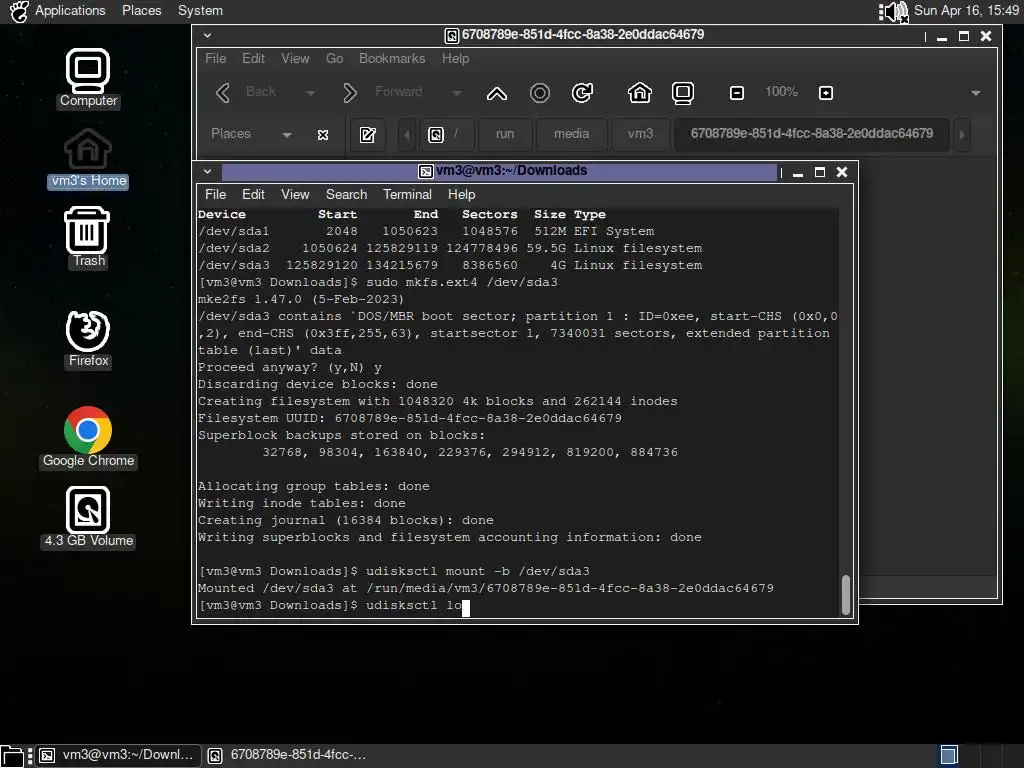Viewport: 1024px width, 768px height.
Task: Select the 6708789e-851d-4fcc taskbar entry
Action: pos(287,756)
